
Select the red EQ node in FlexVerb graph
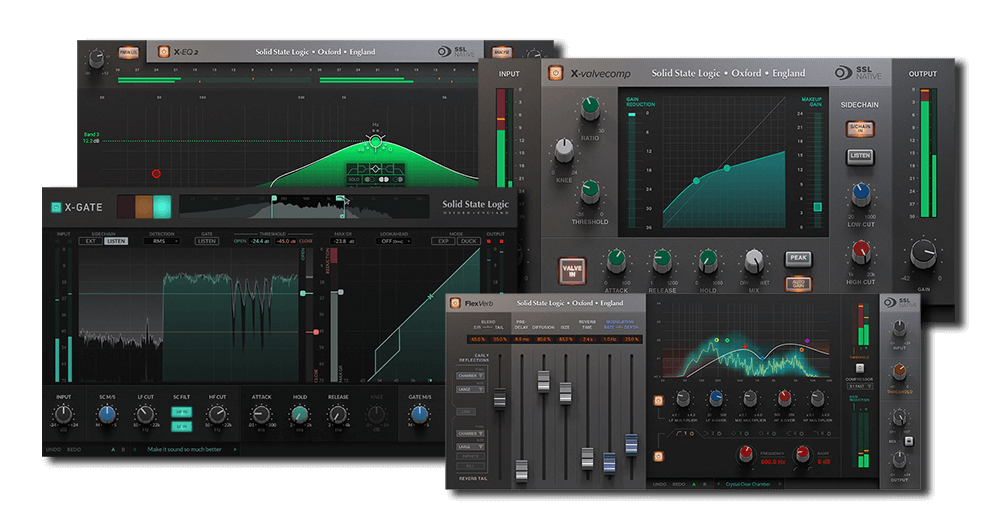click(744, 346)
